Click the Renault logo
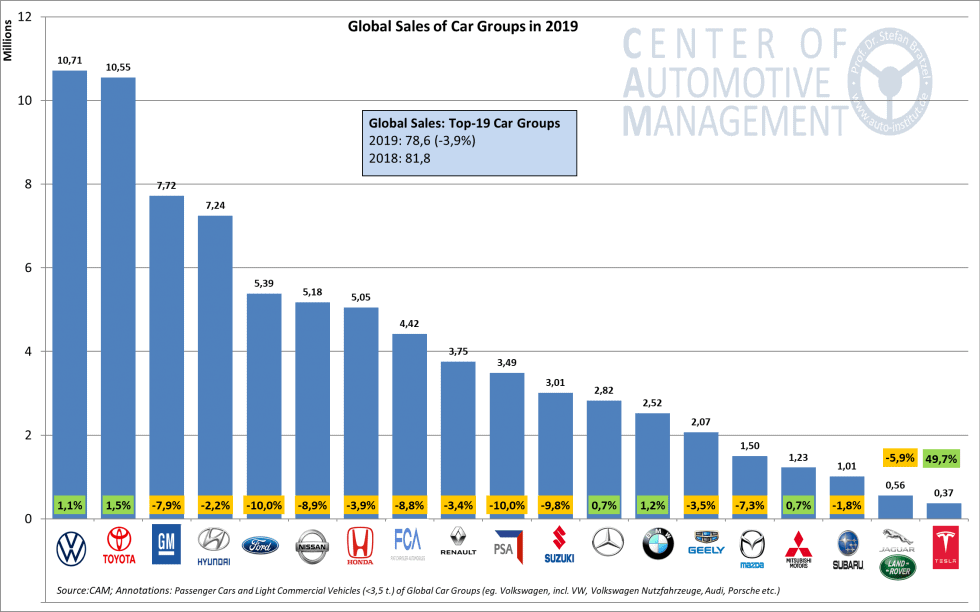The height and width of the screenshot is (612, 980). click(x=458, y=541)
